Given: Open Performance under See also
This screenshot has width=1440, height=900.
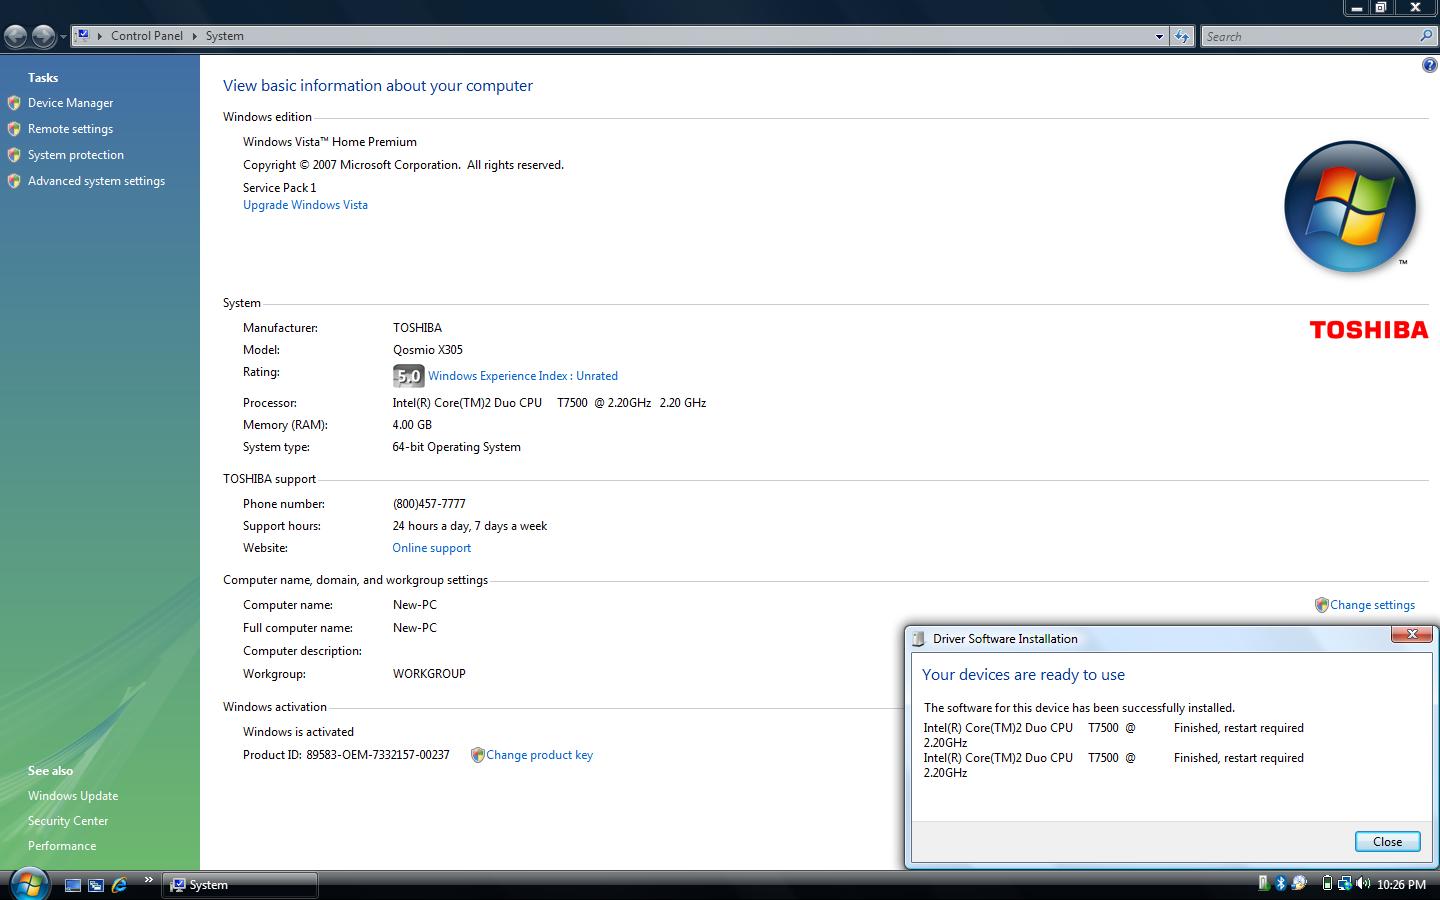Looking at the screenshot, I should point(62,846).
